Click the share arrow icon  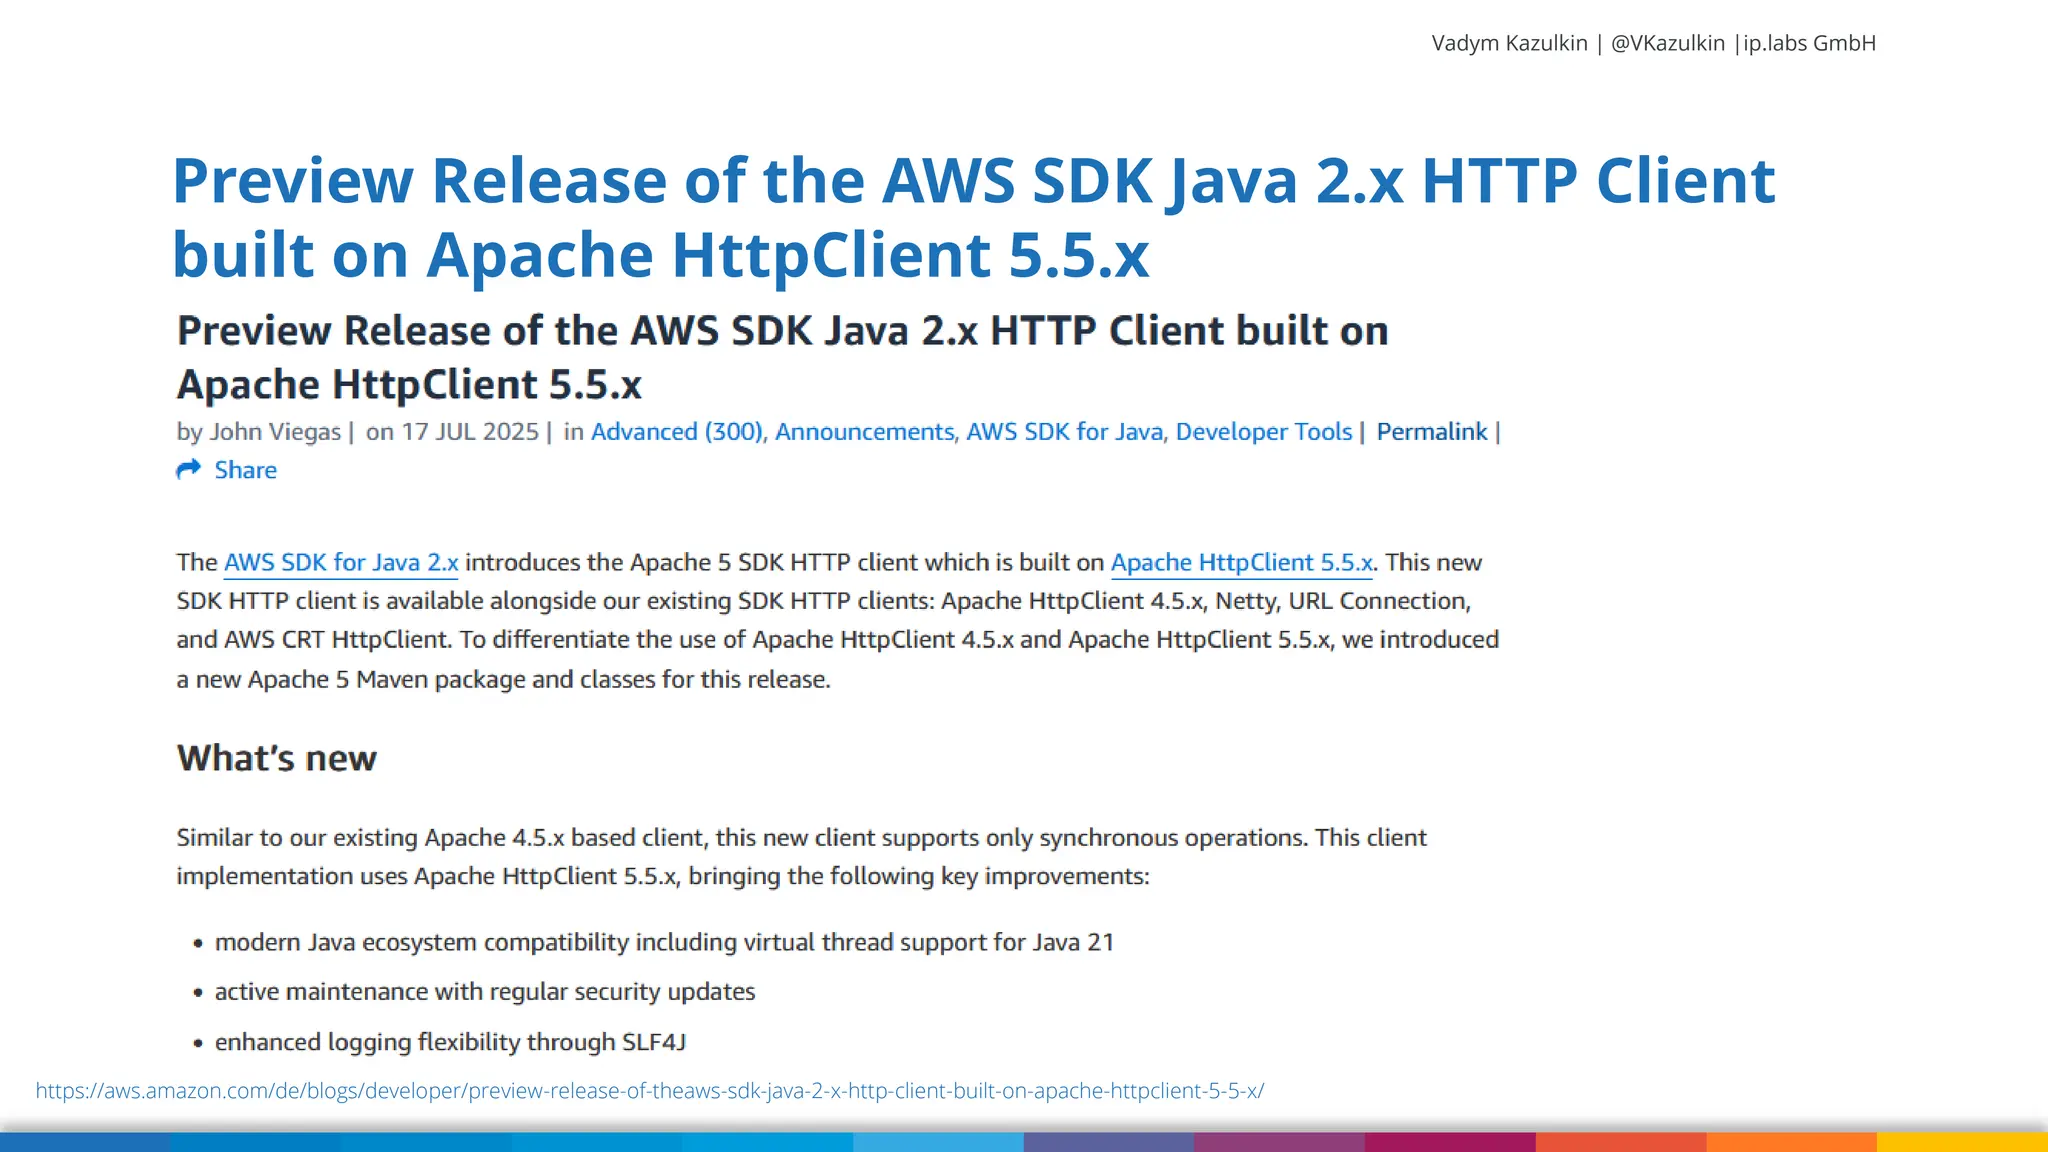(x=188, y=470)
